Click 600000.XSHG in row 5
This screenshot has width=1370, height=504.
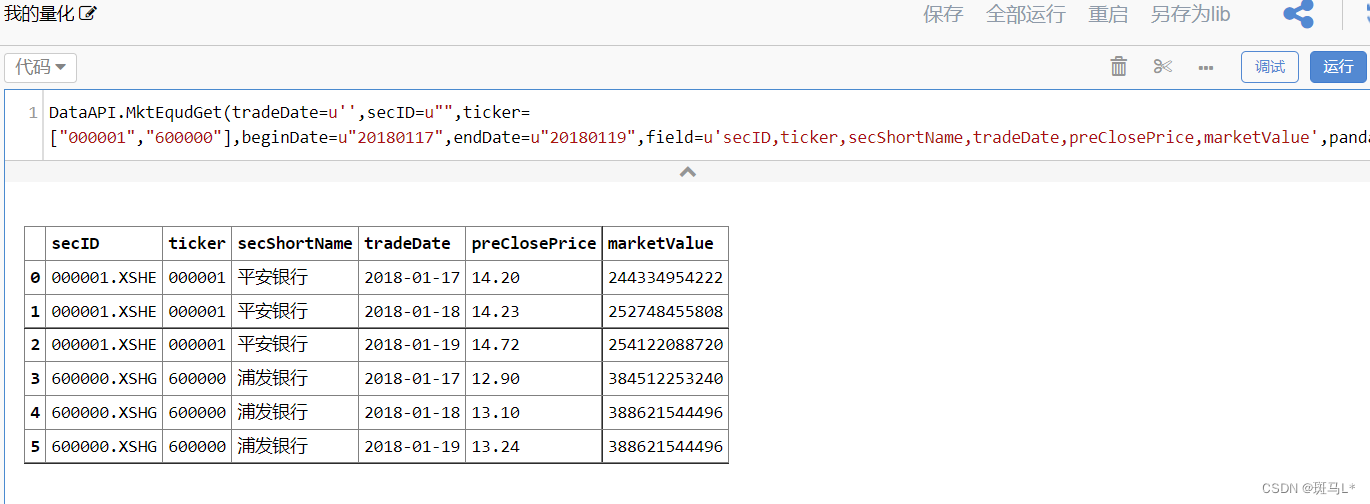point(104,447)
